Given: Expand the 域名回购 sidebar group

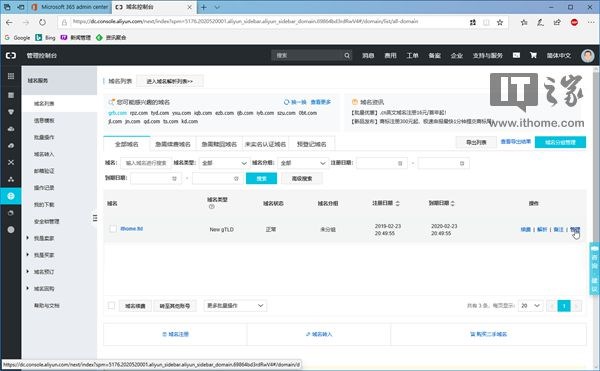Looking at the screenshot, I should click(28, 288).
